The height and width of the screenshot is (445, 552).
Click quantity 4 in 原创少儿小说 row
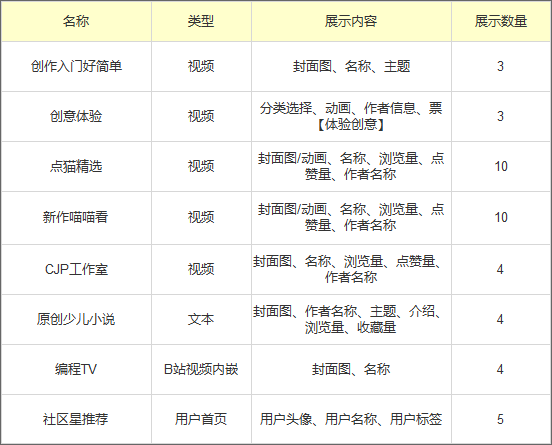[x=501, y=319]
